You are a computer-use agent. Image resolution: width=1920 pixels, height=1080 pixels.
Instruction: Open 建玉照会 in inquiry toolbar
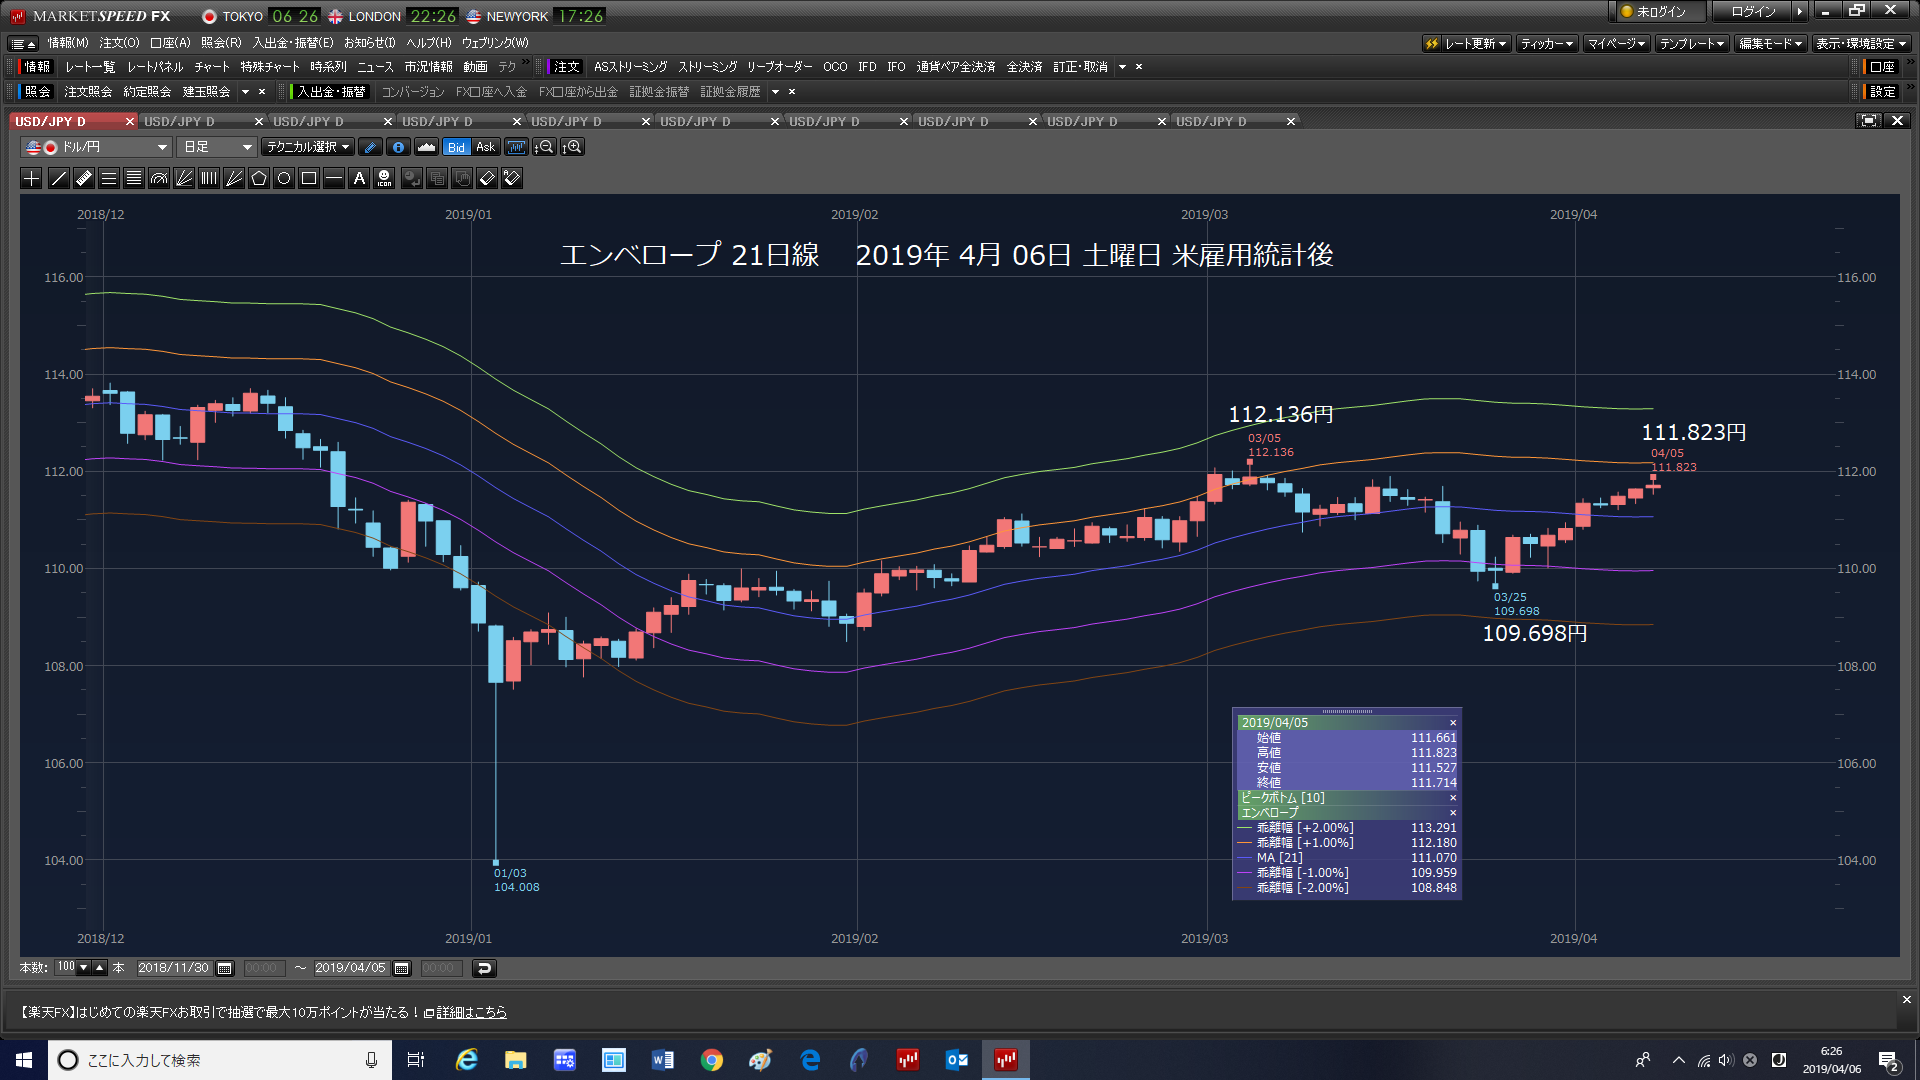(x=206, y=92)
